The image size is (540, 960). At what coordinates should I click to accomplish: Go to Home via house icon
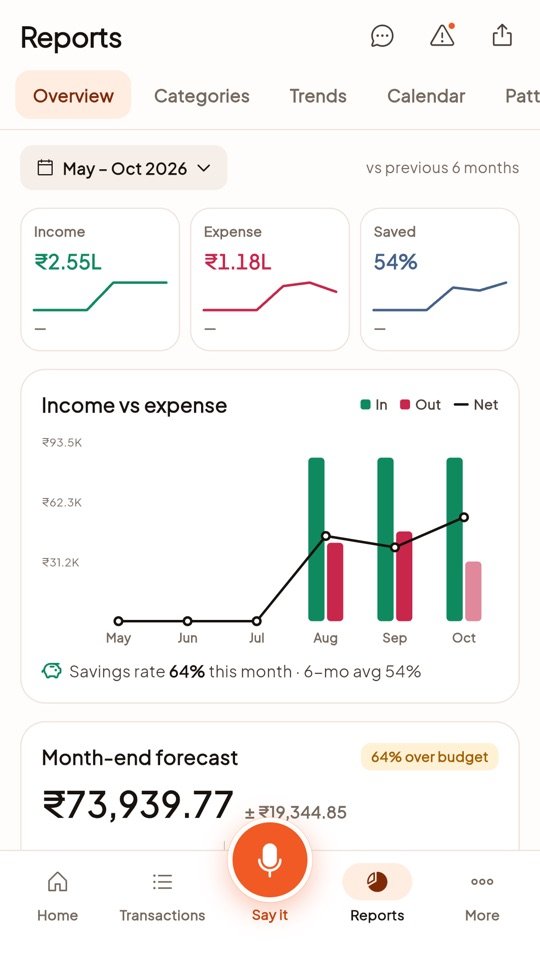tap(58, 882)
